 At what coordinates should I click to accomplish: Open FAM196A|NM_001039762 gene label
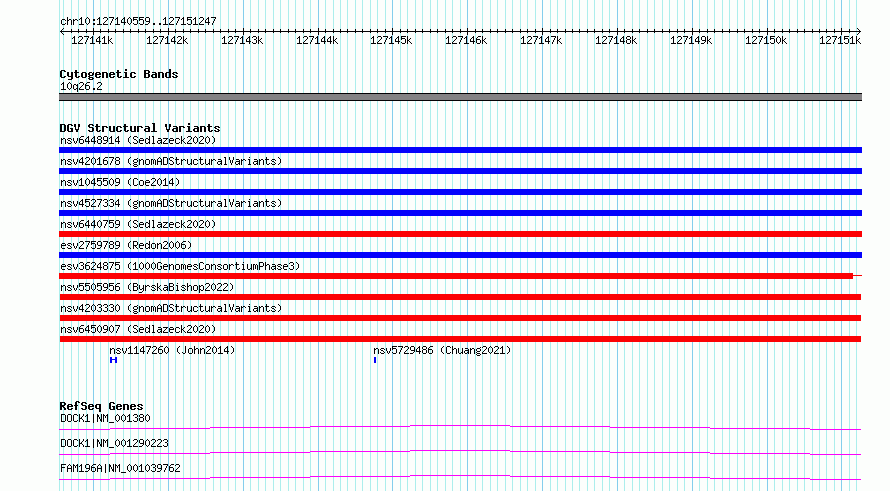pos(120,468)
